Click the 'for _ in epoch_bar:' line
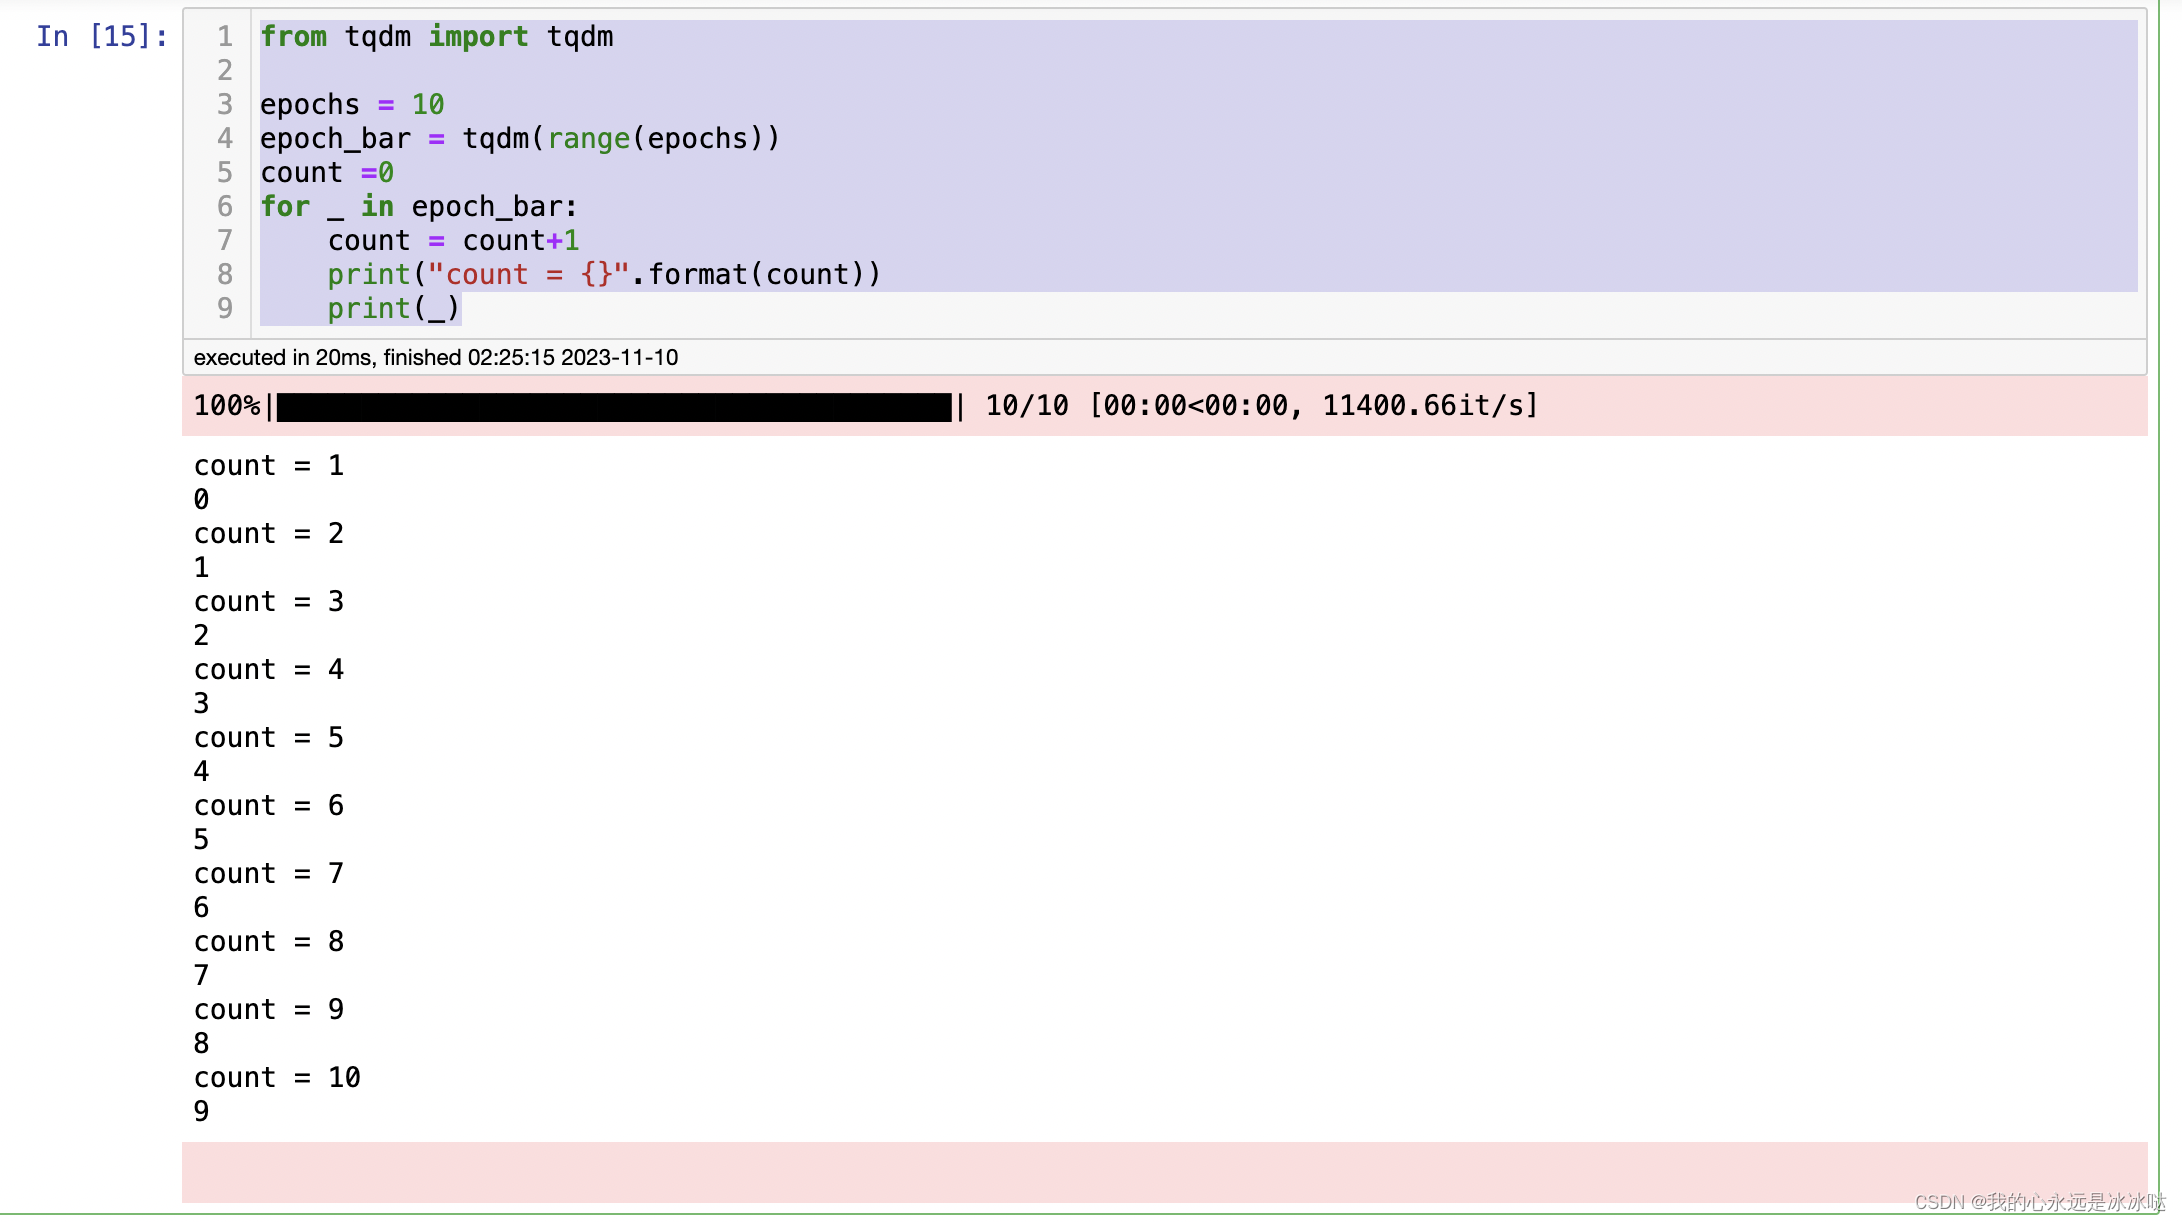 click(x=418, y=207)
